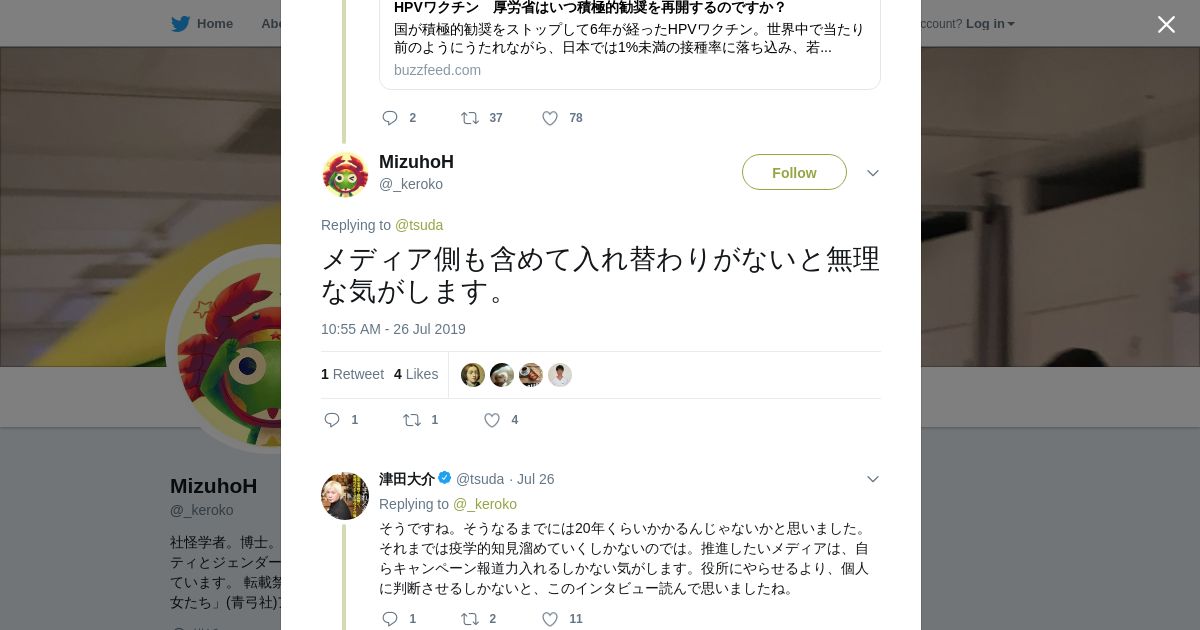Open more options for MizuhoH's tweet

(873, 173)
